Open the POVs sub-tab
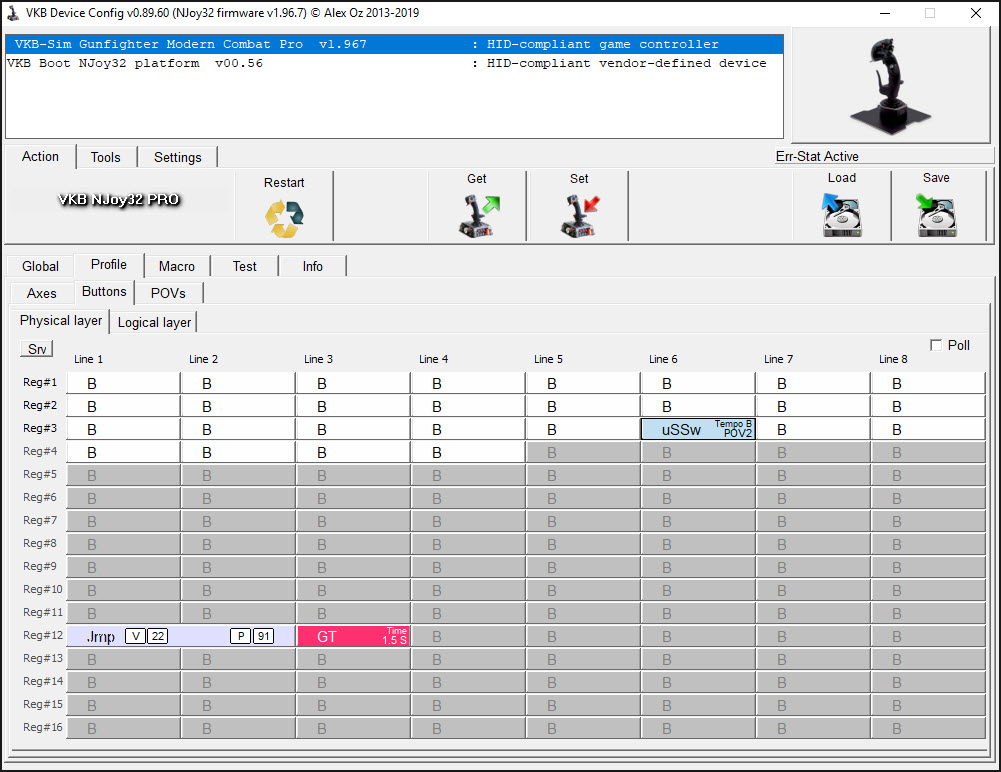The height and width of the screenshot is (772, 1001). pyautogui.click(x=169, y=293)
